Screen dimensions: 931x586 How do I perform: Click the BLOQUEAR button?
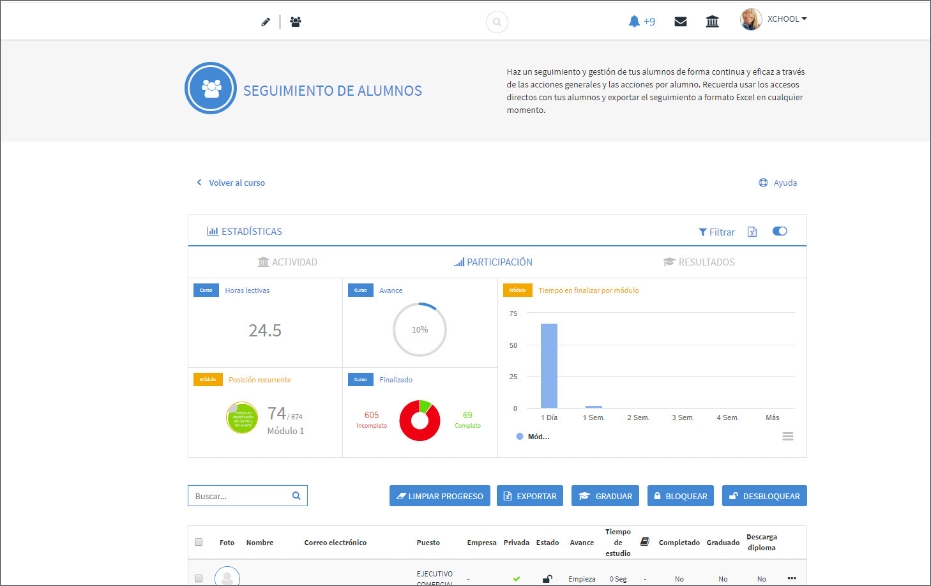[680, 496]
